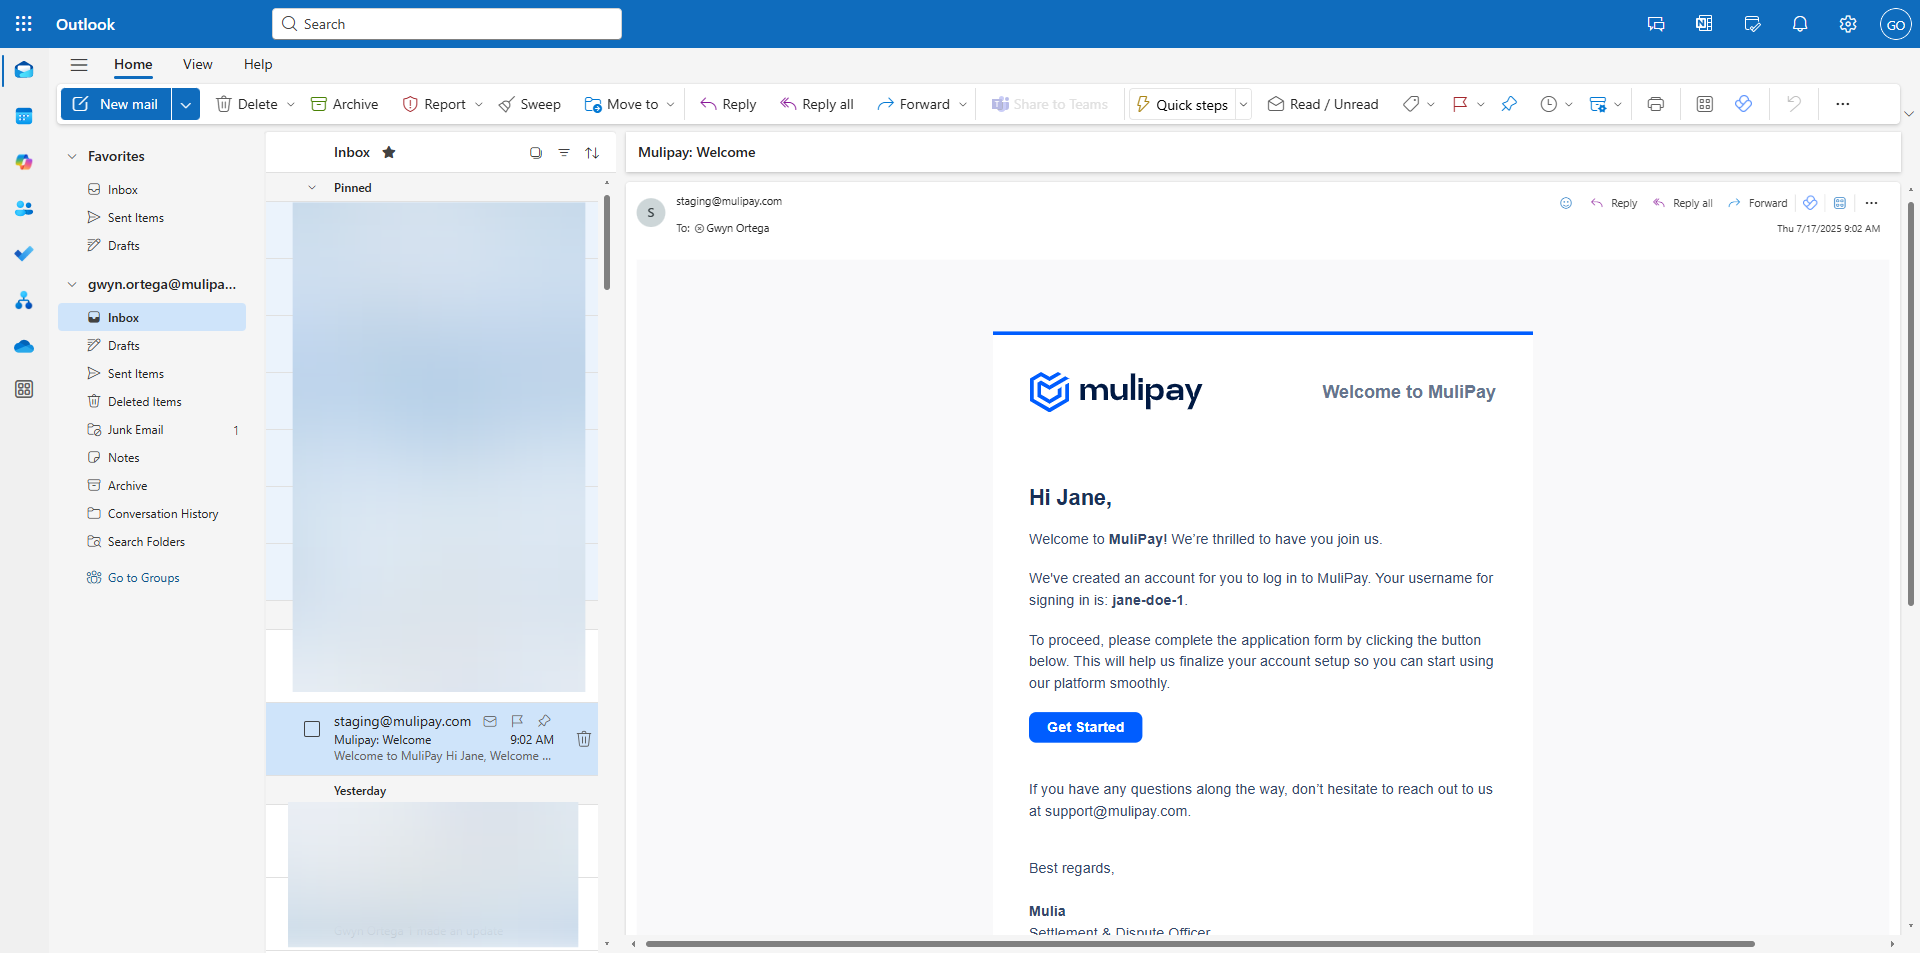Screen dimensions: 1920x953
Task: Open ribbon More options ellipsis
Action: pos(1843,104)
